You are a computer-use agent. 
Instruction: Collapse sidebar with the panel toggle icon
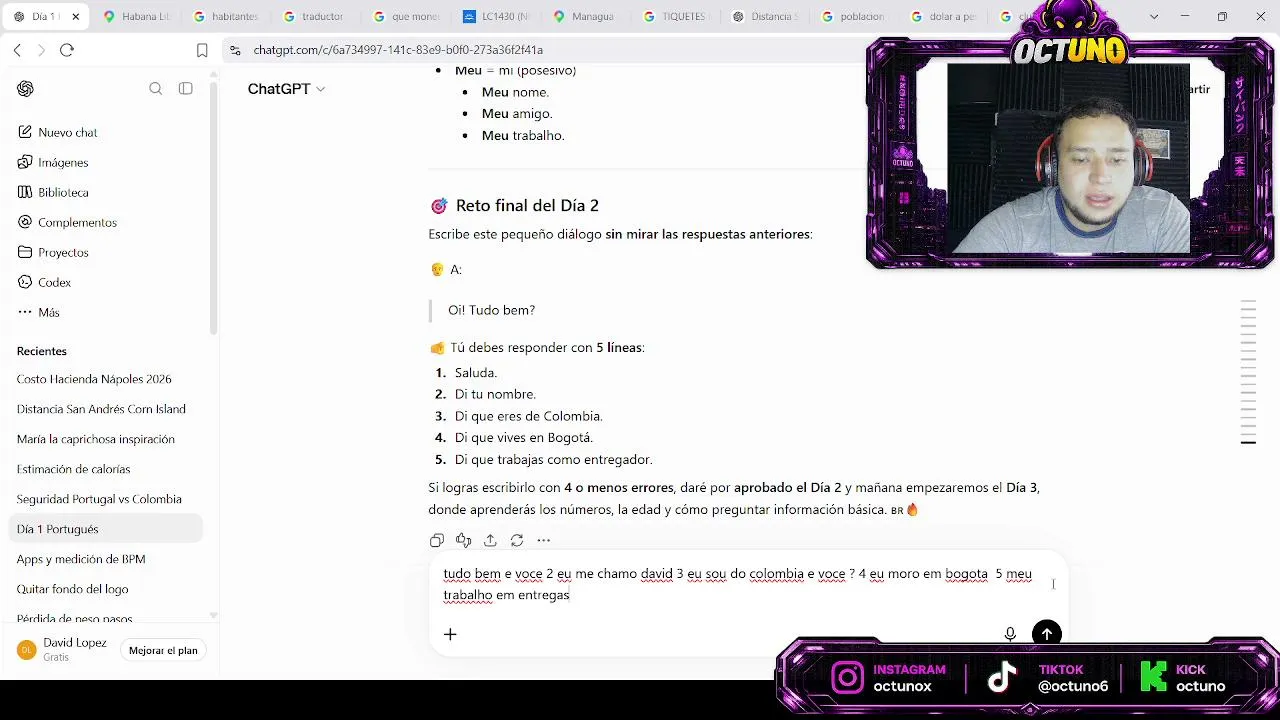click(x=186, y=89)
